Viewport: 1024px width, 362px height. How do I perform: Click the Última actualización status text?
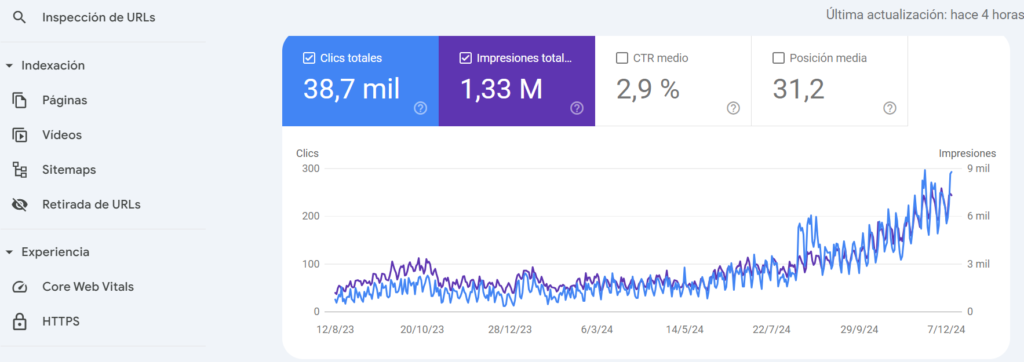925,15
